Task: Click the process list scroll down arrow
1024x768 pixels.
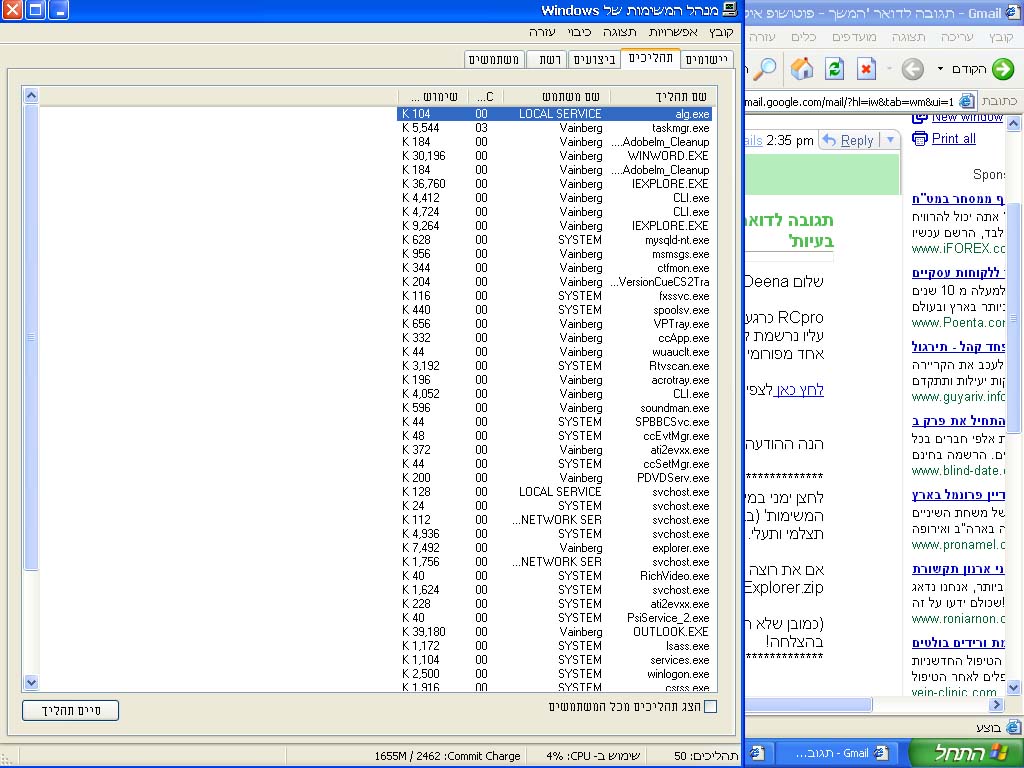Action: (x=31, y=682)
